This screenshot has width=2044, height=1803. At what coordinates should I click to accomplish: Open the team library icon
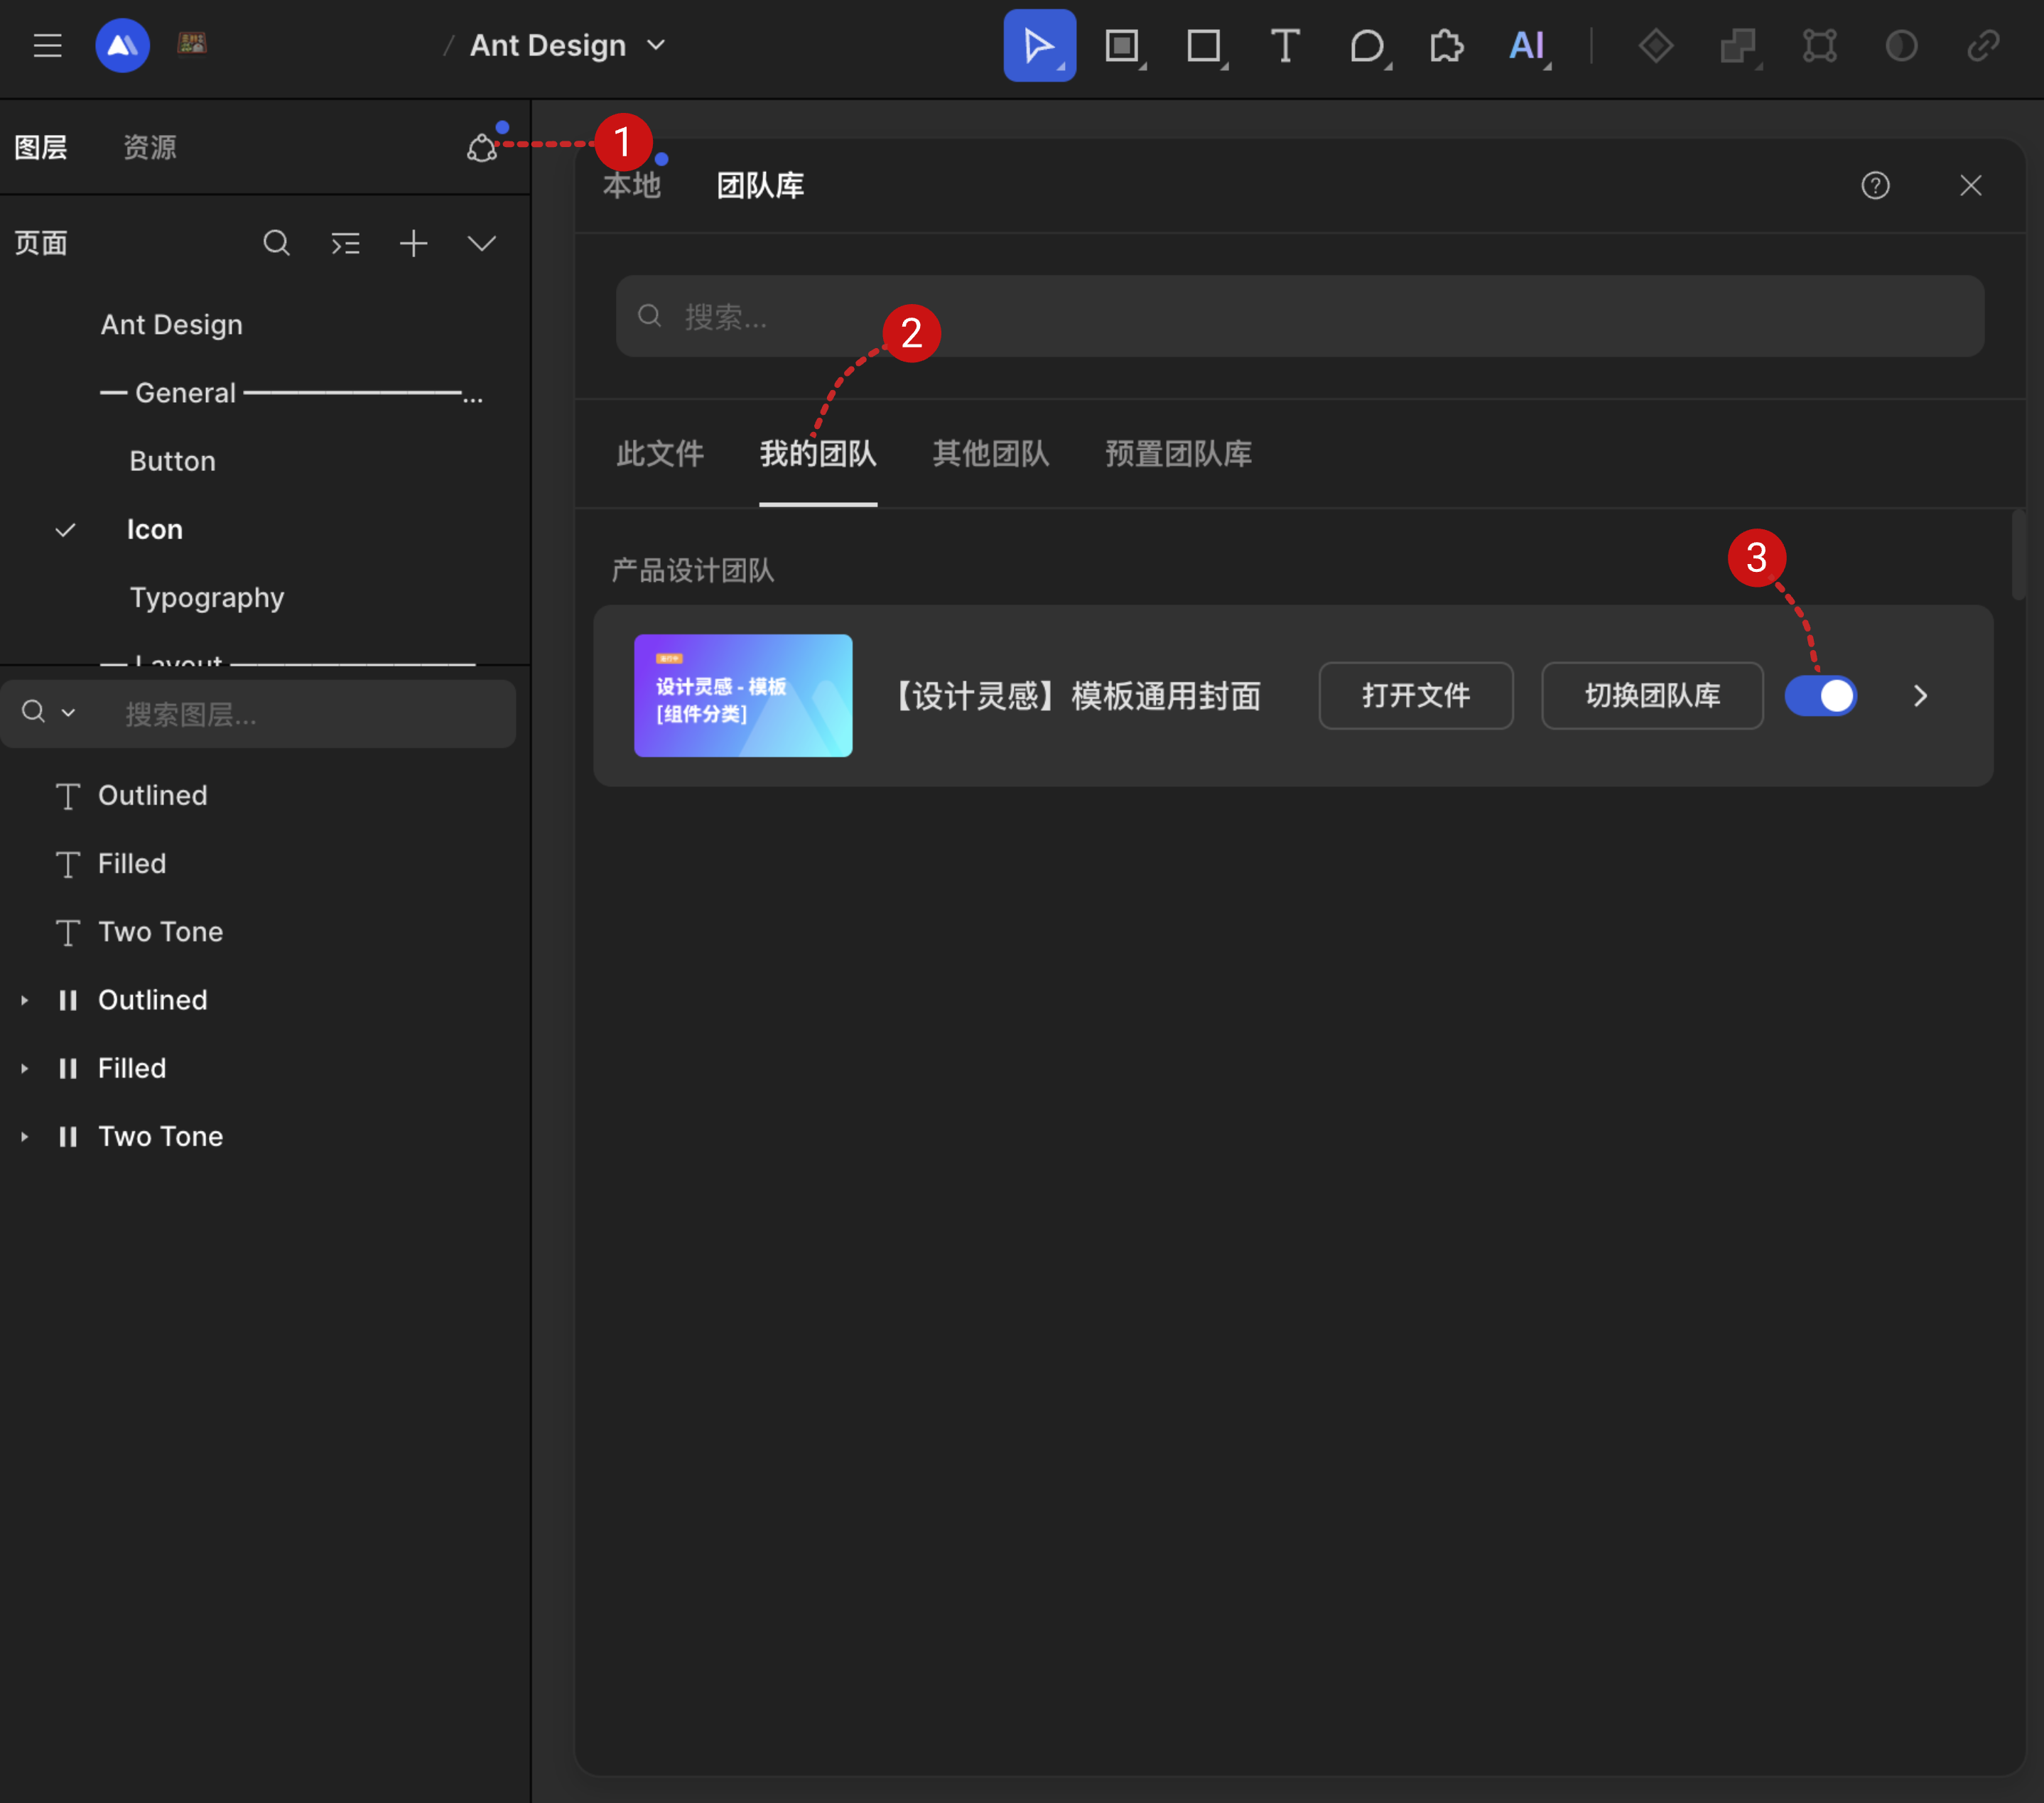[x=483, y=148]
